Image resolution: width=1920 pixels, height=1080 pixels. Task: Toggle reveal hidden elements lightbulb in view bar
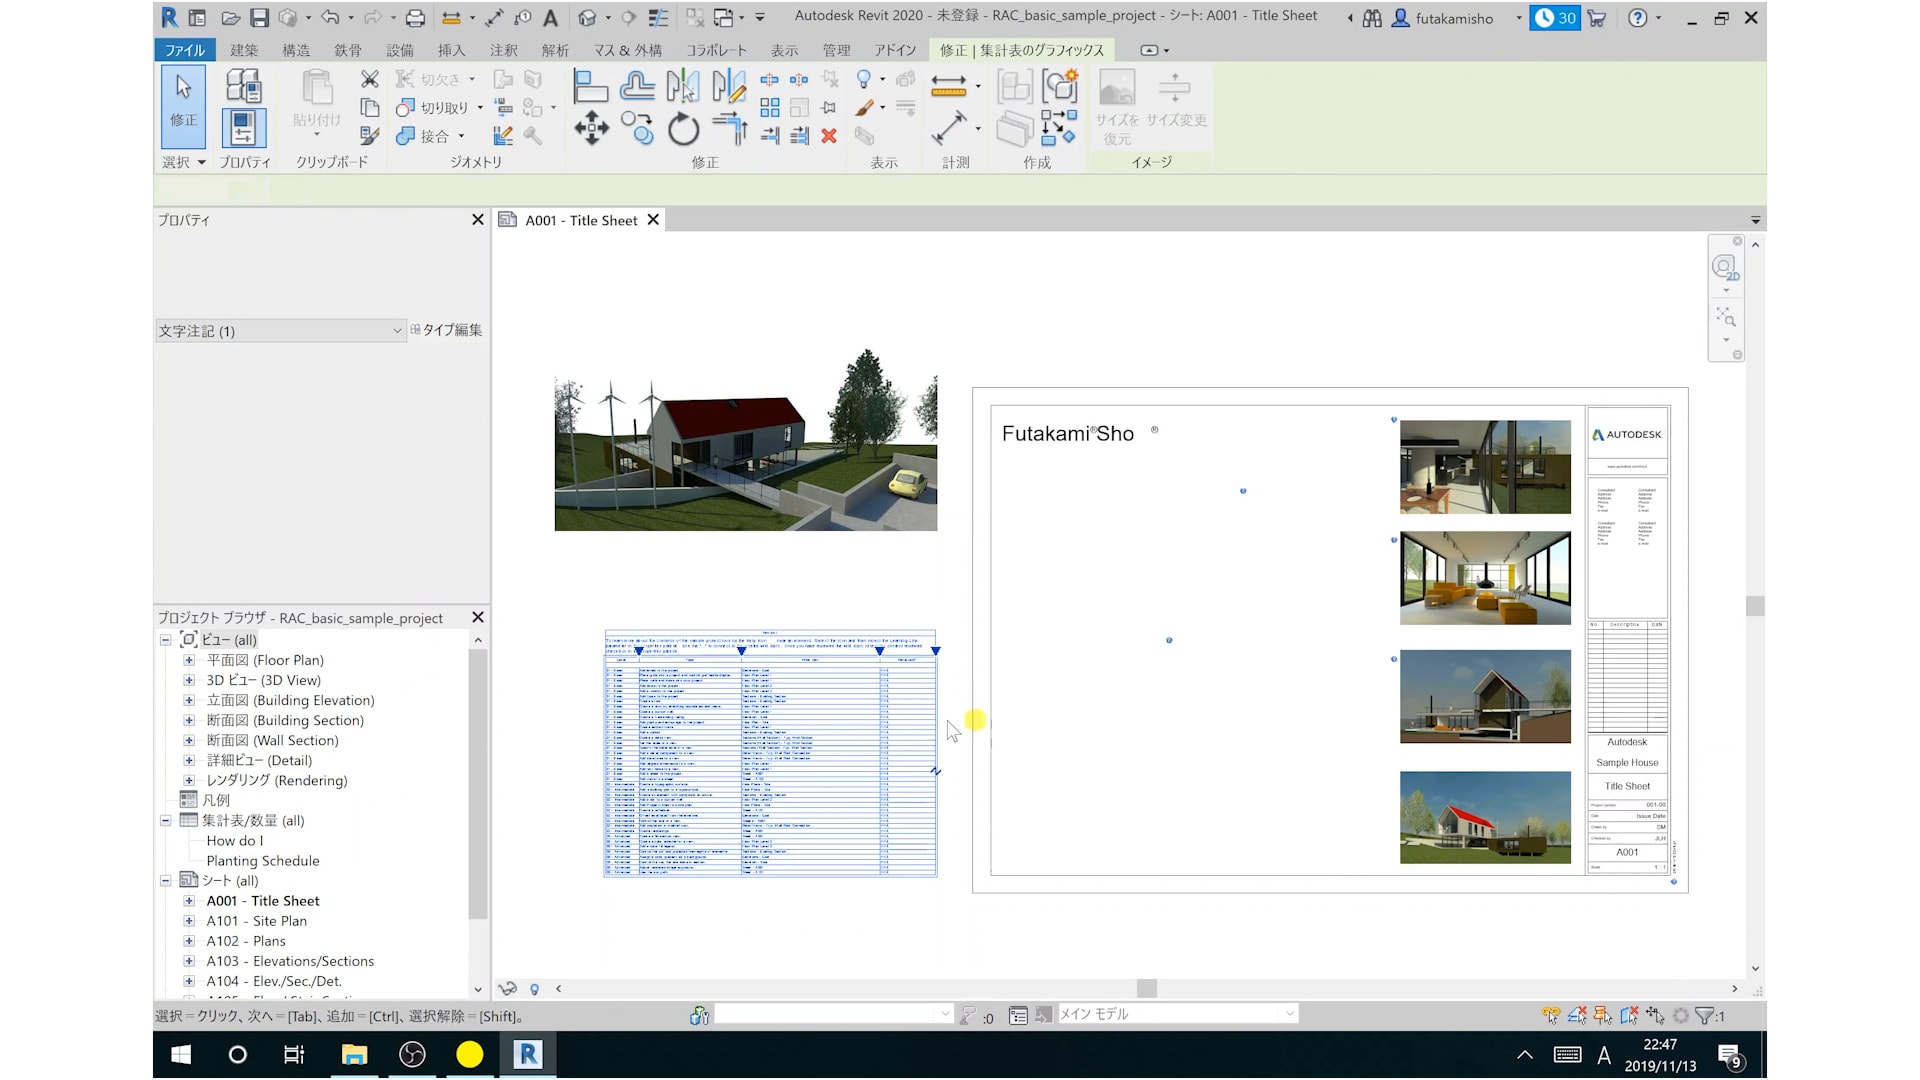pyautogui.click(x=534, y=989)
